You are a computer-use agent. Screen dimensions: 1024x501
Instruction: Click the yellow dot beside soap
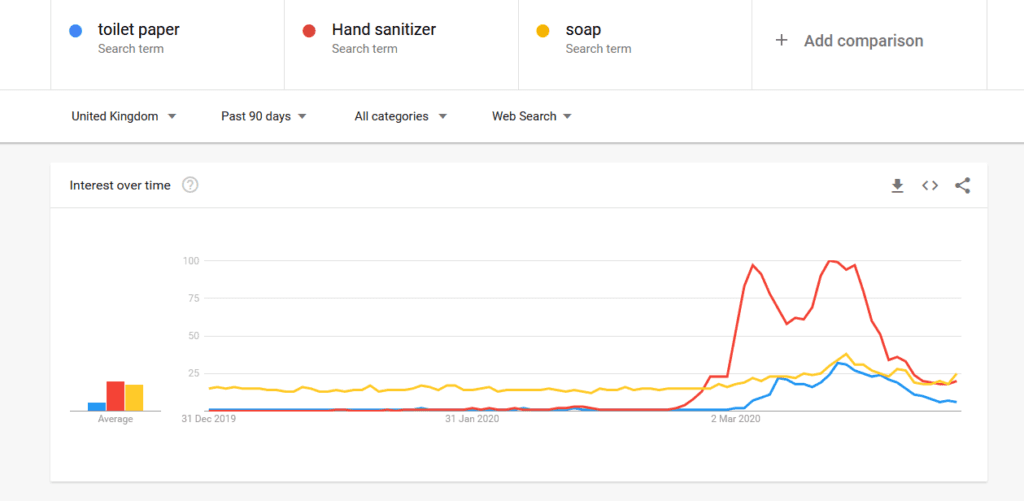coord(544,31)
